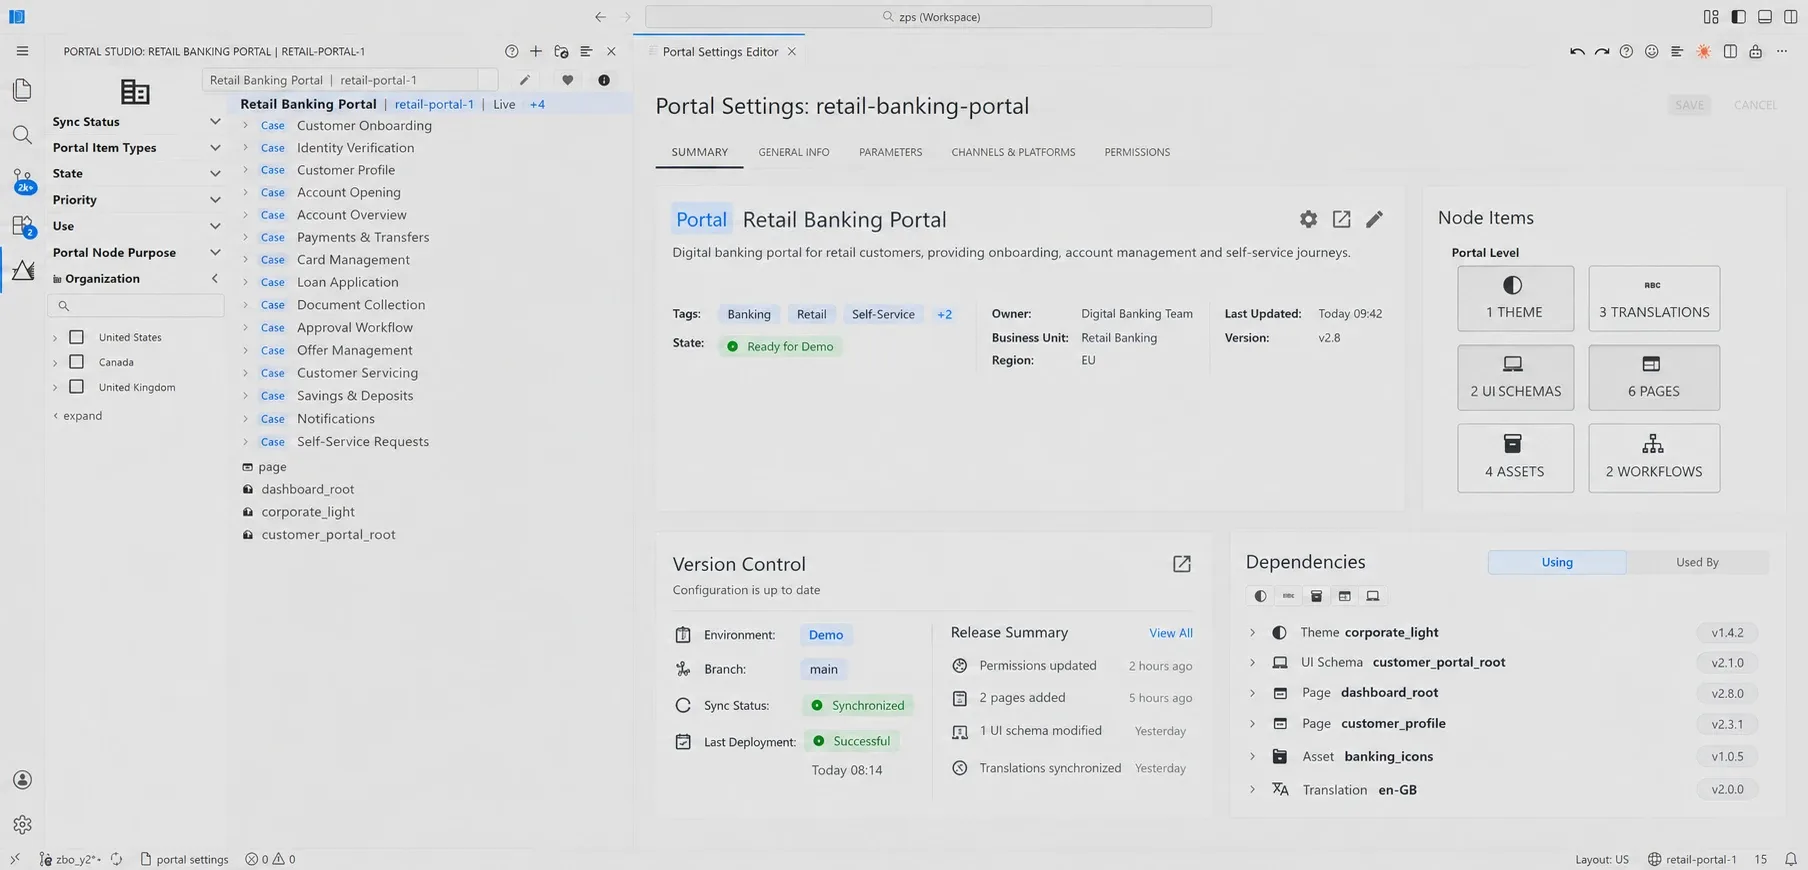Image resolution: width=1808 pixels, height=870 pixels.
Task: Check the United Kingdom checkbox
Action: pos(76,387)
